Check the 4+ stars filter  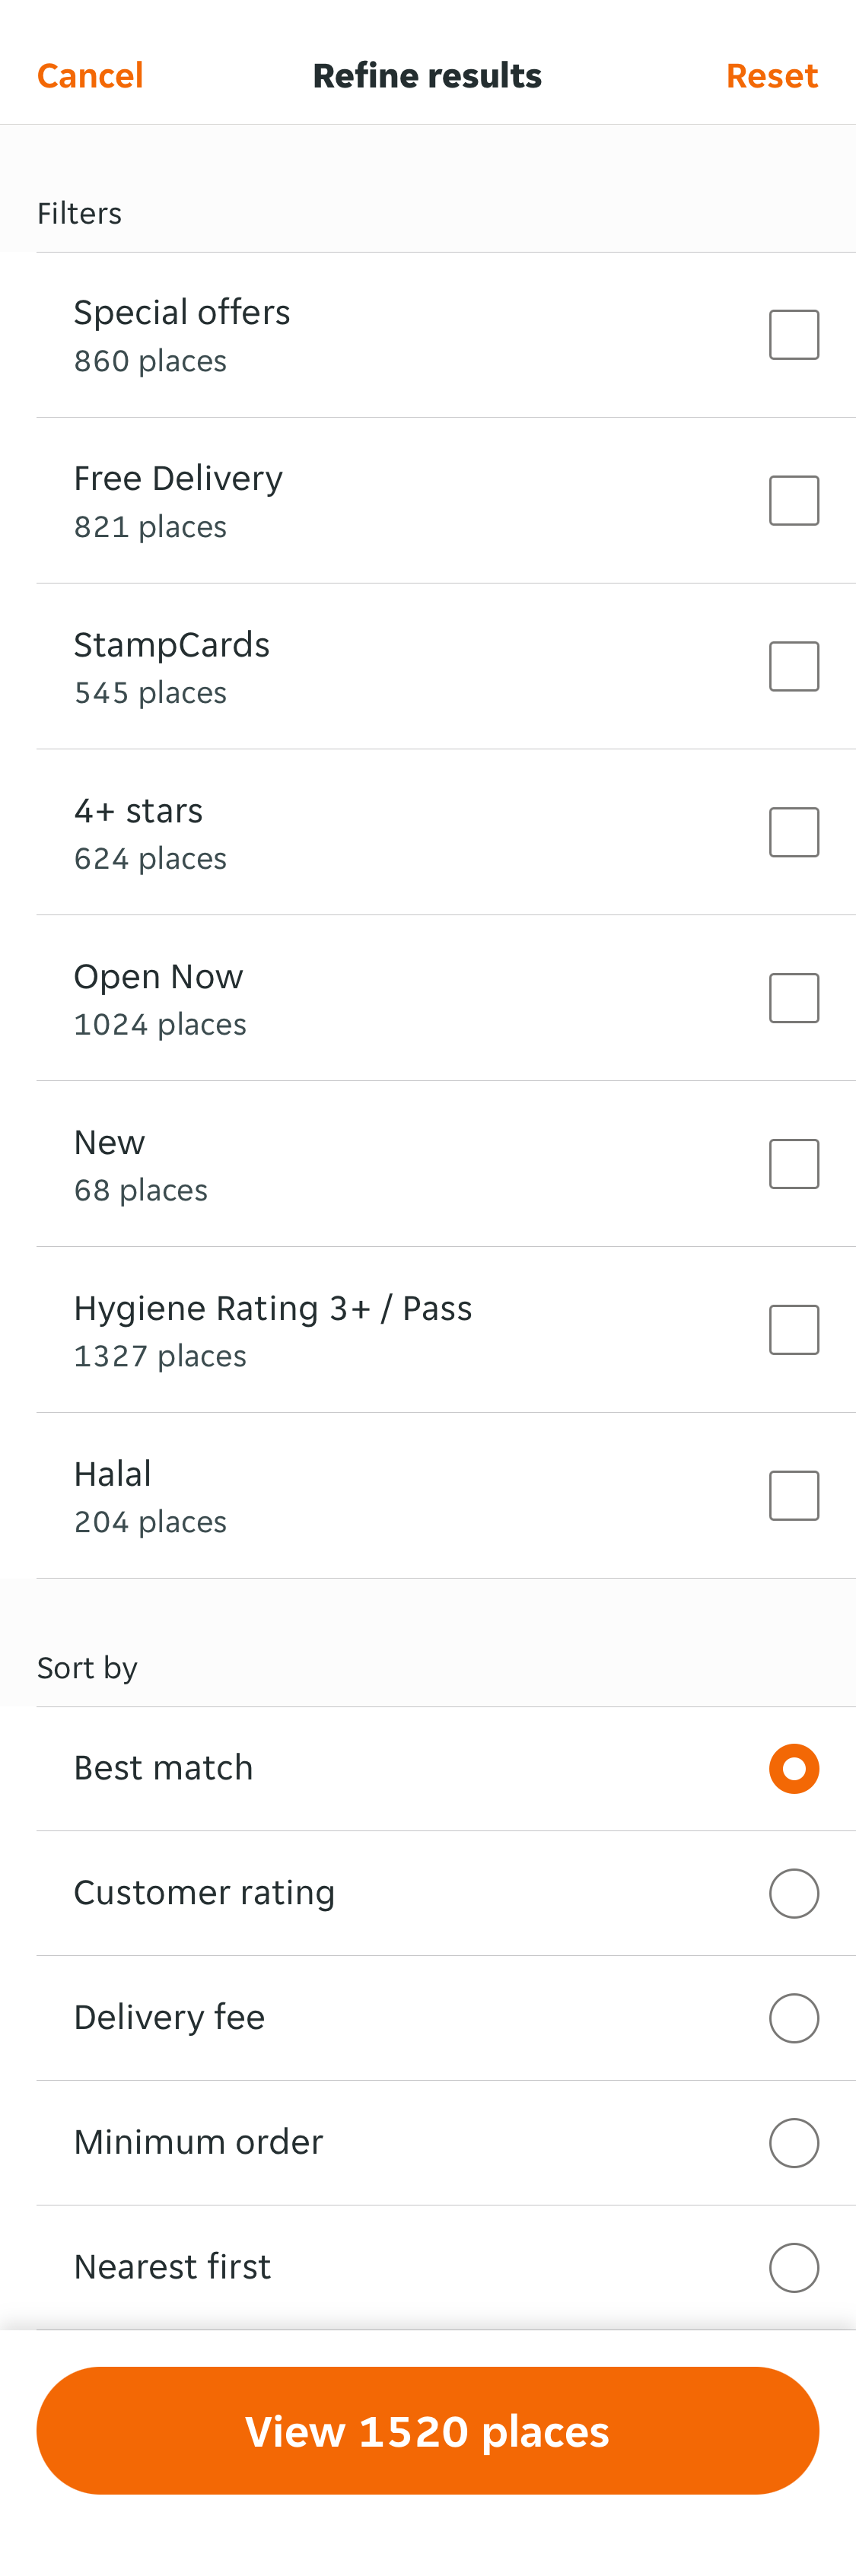[x=793, y=831]
